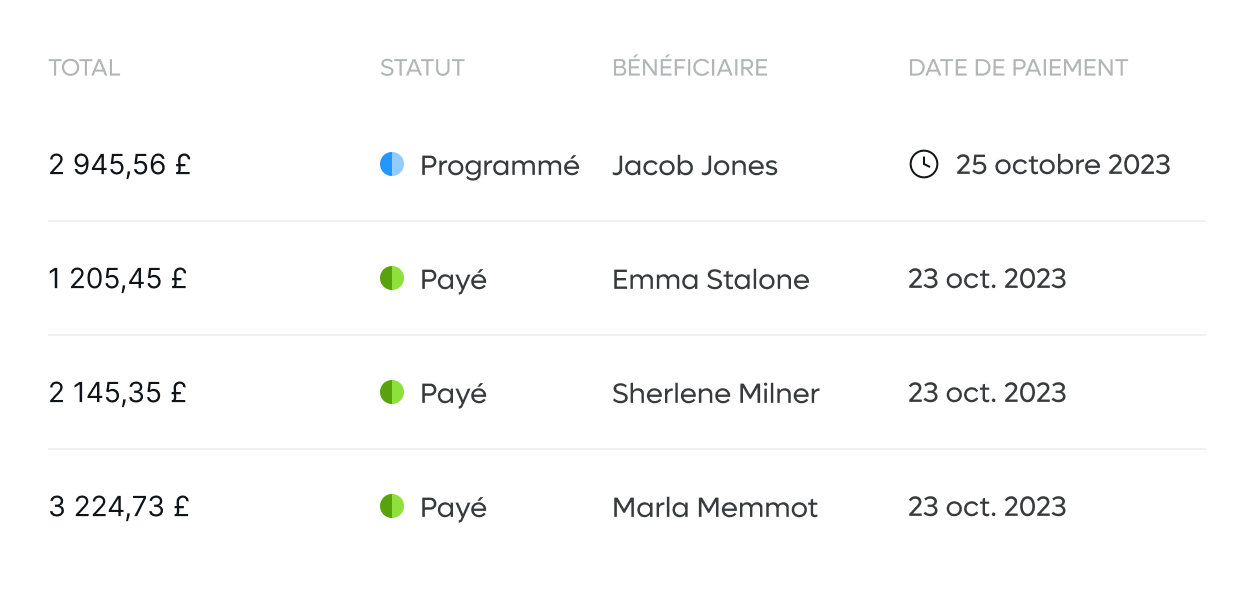This screenshot has height=610, width=1258.
Task: Click Payé status in Marla Memmot row
Action: 453,508
